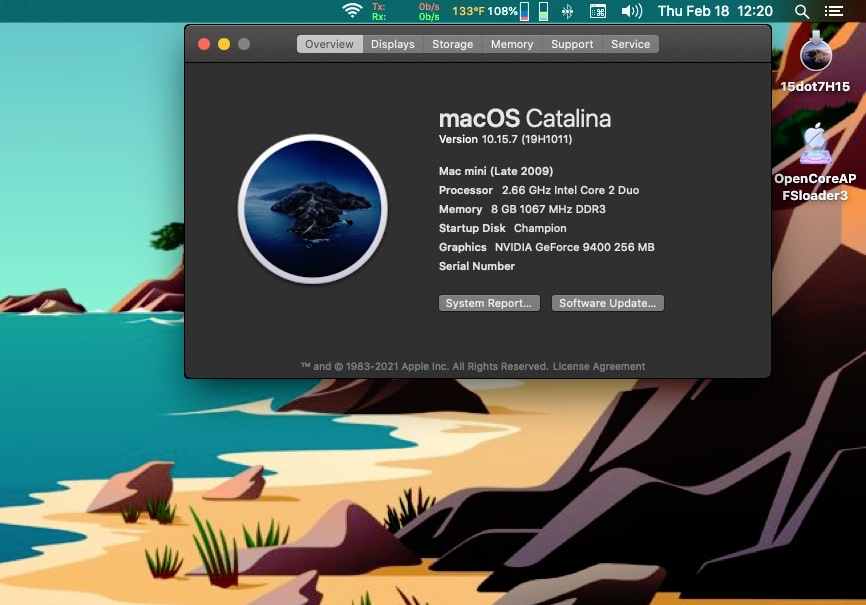Click the green bar gauge icon
This screenshot has width=866, height=605.
543,11
